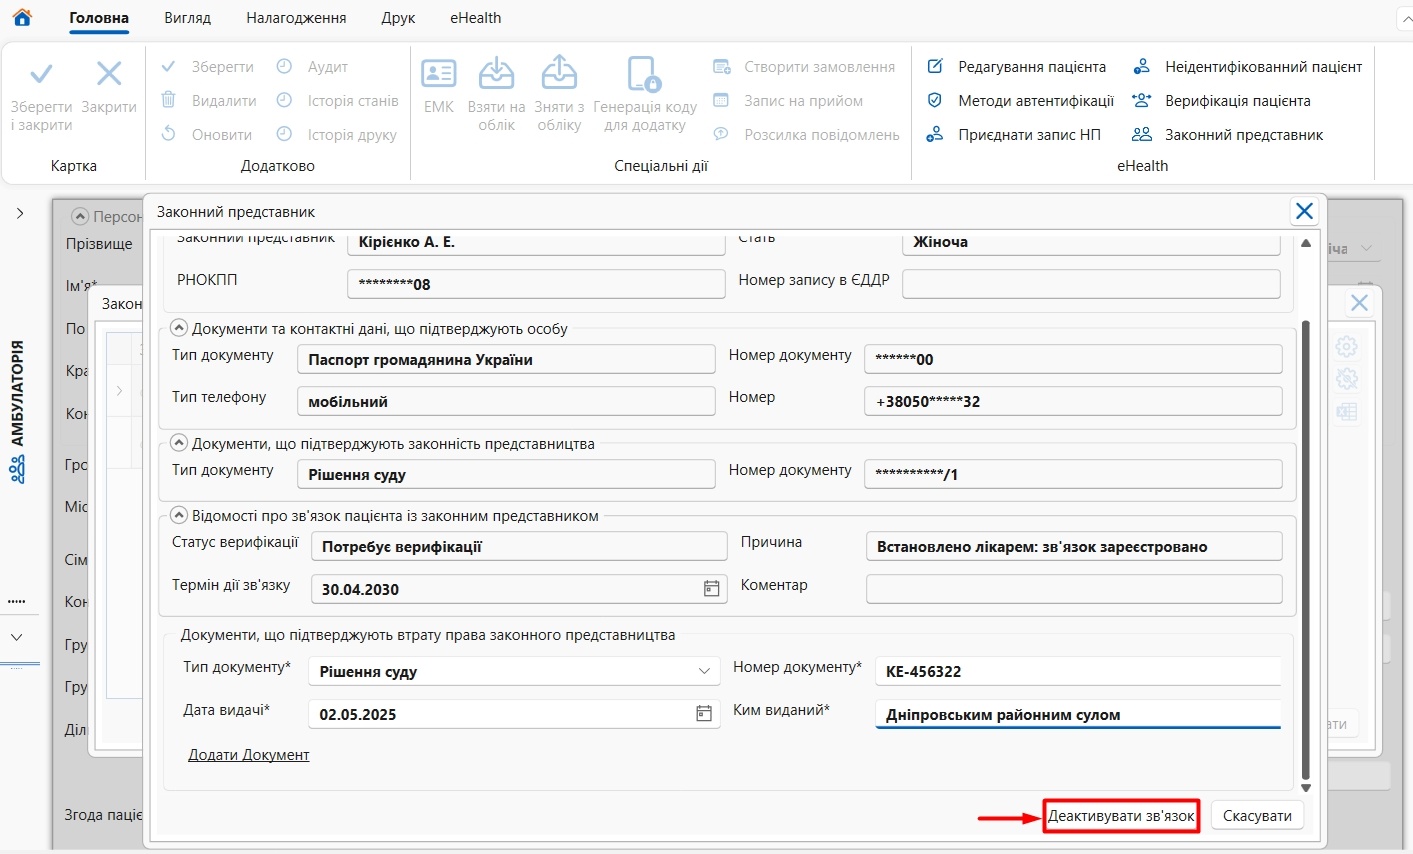Click the Скасувати button
Image resolution: width=1413 pixels, height=854 pixels.
[x=1257, y=816]
